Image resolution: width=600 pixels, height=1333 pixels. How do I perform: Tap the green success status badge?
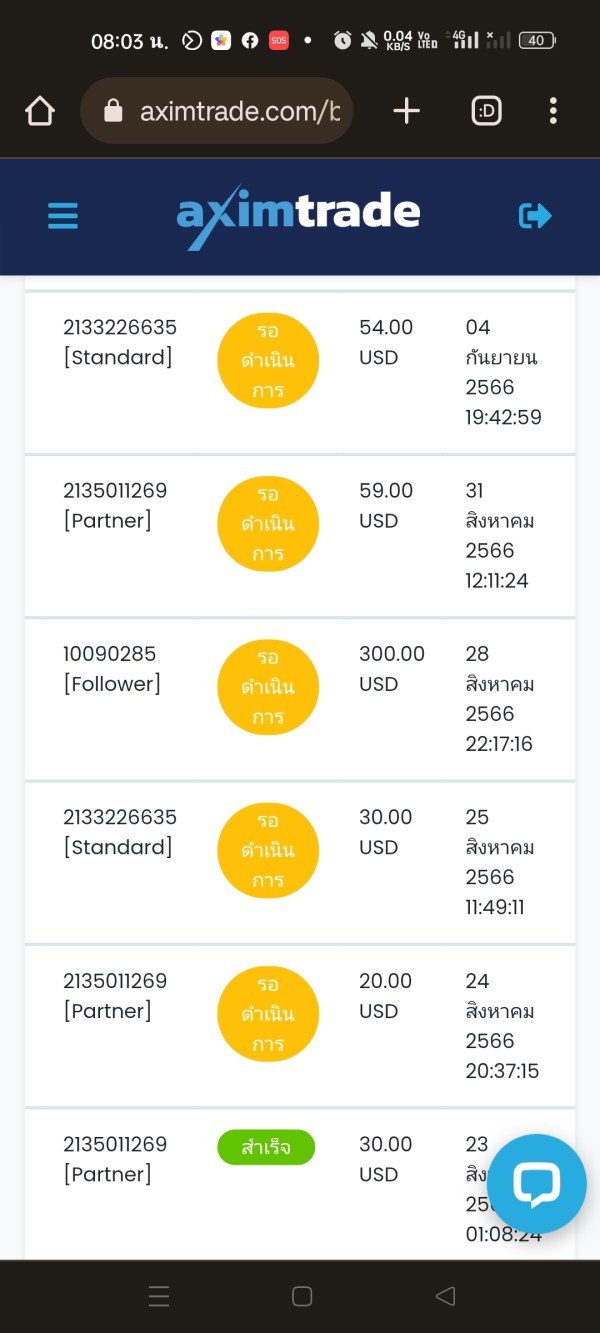click(266, 1147)
